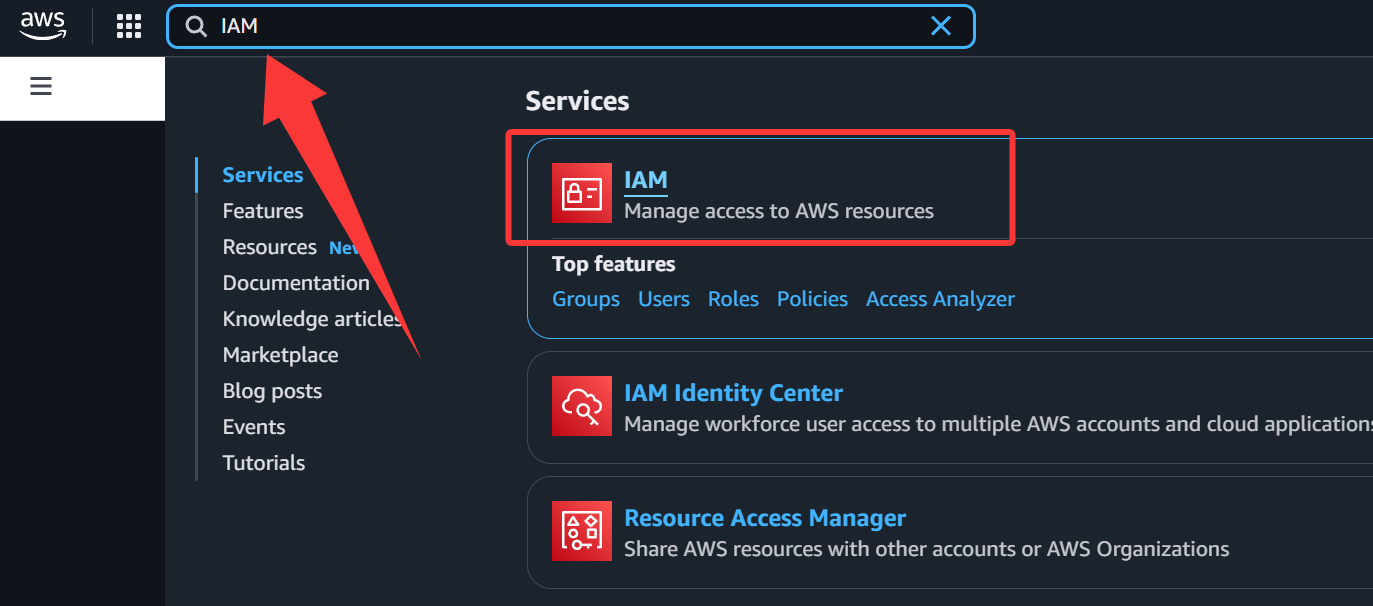Click the magnifier search icon
1373x606 pixels.
click(x=197, y=26)
